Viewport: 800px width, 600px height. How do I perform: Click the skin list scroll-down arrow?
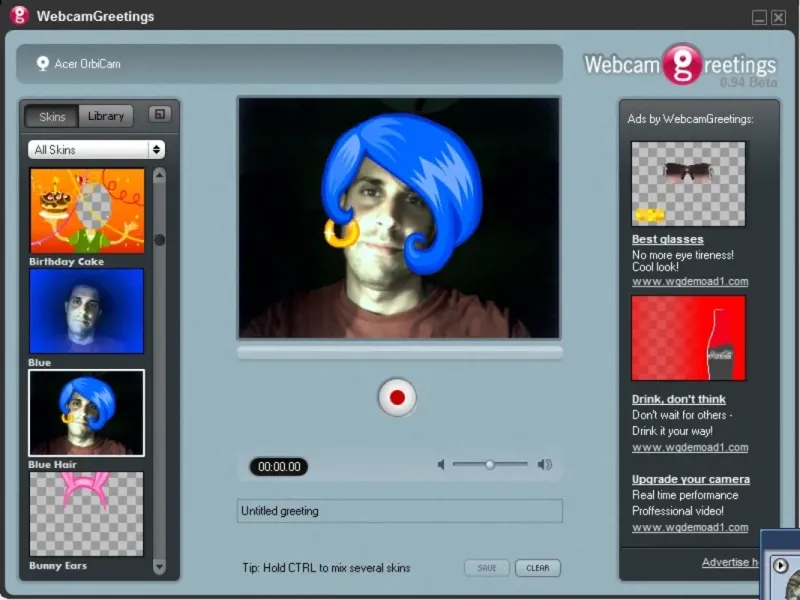[159, 566]
